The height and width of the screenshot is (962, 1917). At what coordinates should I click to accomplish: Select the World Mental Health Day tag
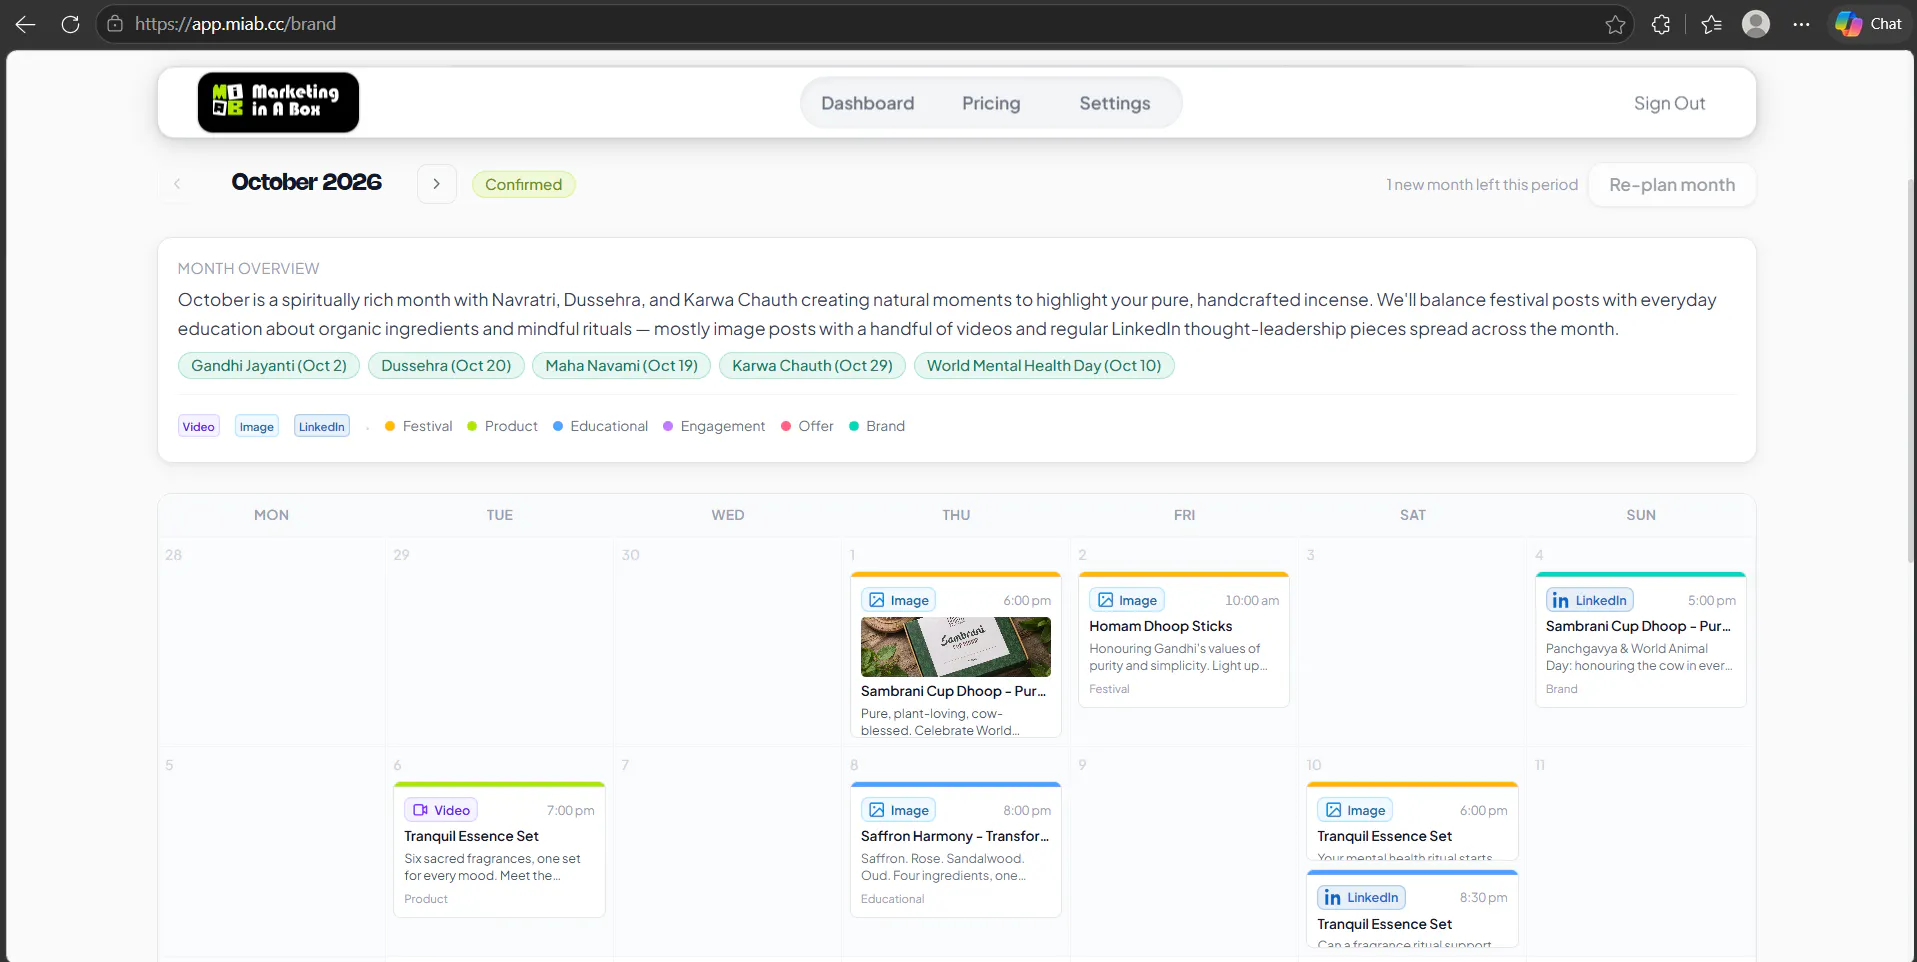1044,366
